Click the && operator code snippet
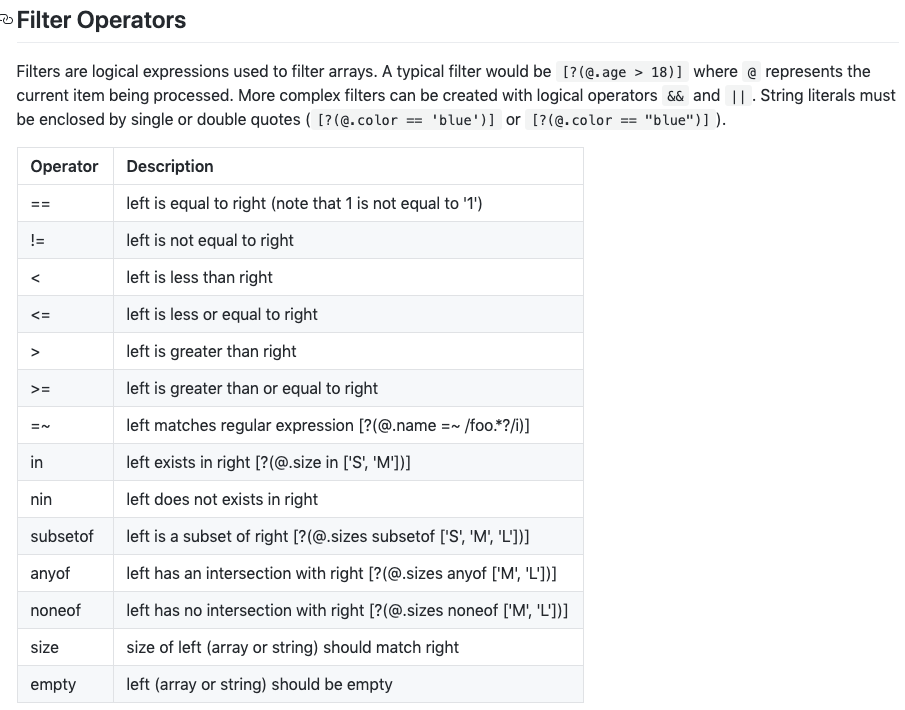This screenshot has height=710, width=905. tap(675, 96)
